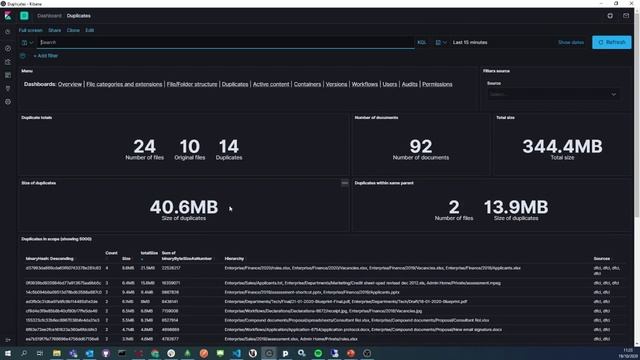Open the Source select dropdown
The image size is (640, 360).
tap(553, 94)
